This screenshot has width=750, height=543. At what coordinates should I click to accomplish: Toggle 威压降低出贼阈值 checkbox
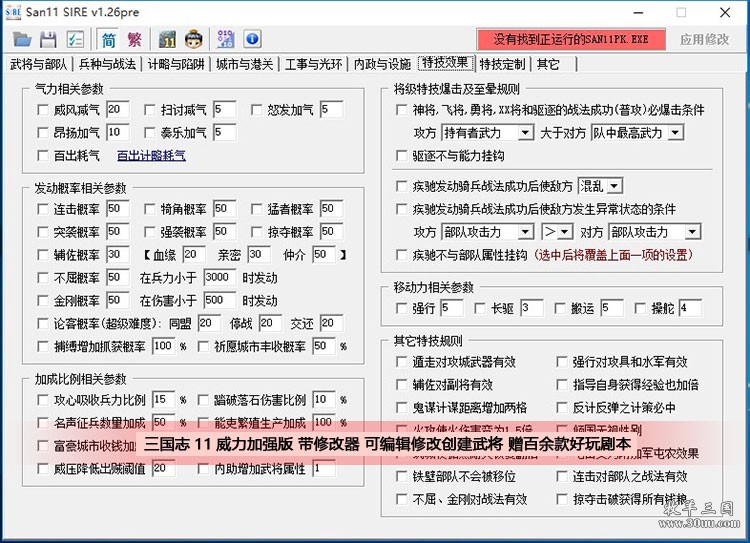pyautogui.click(x=43, y=469)
